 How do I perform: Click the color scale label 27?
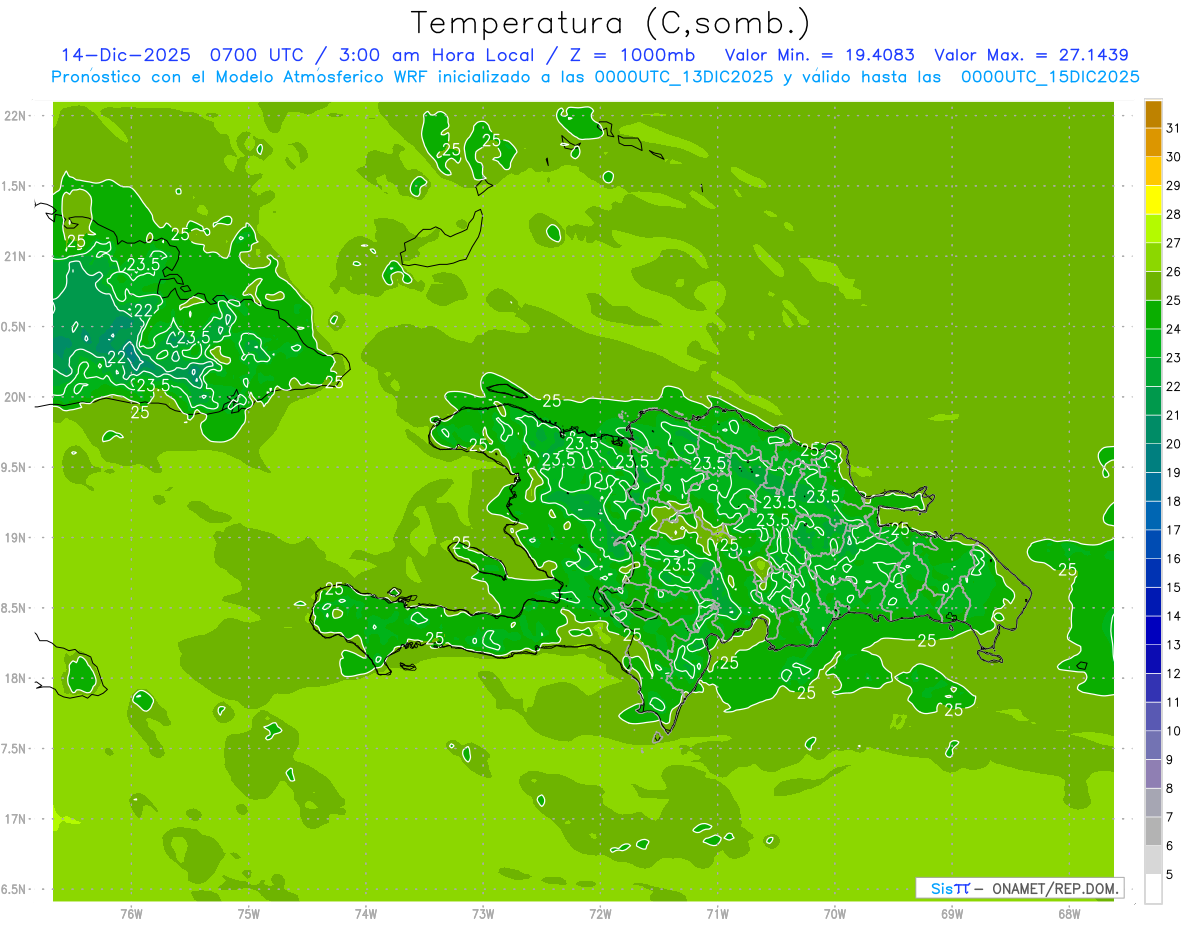(1173, 243)
